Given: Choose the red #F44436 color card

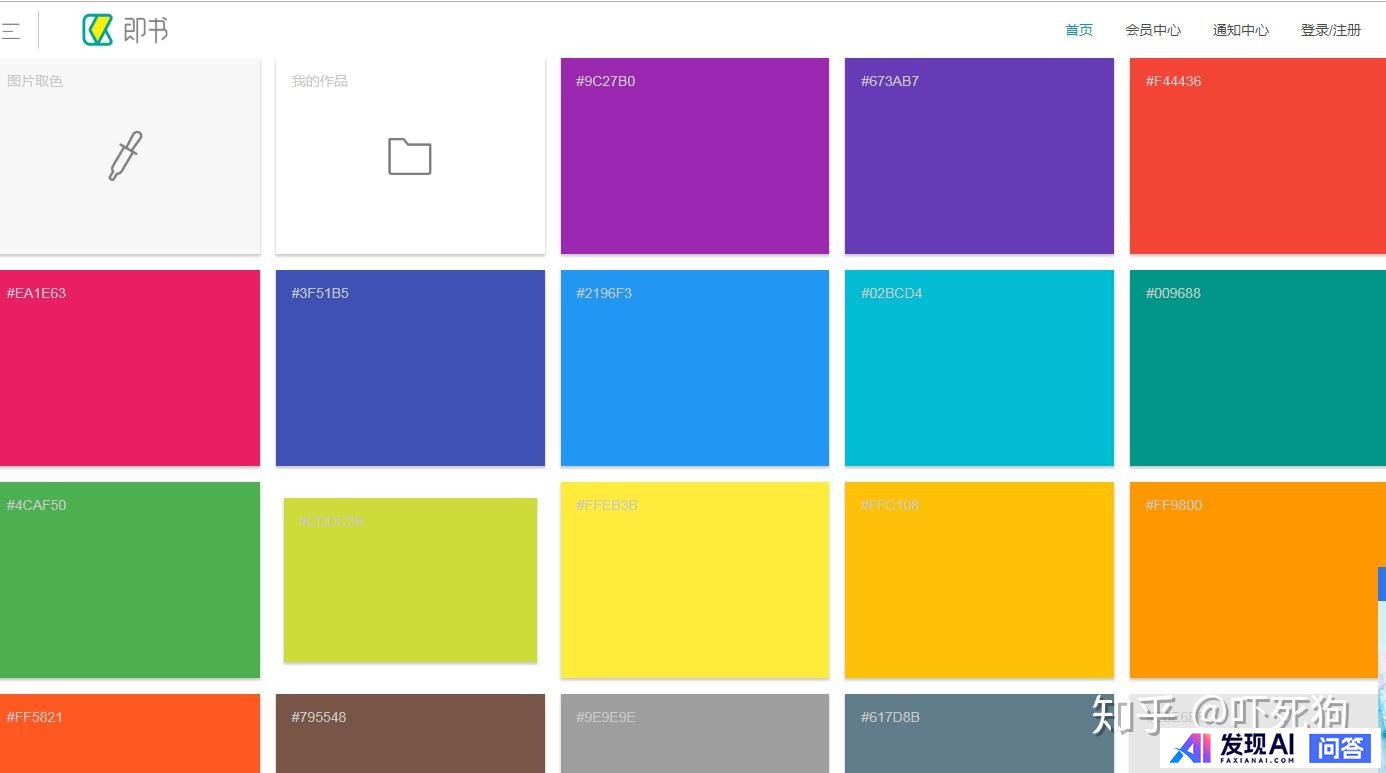Looking at the screenshot, I should tap(1257, 156).
